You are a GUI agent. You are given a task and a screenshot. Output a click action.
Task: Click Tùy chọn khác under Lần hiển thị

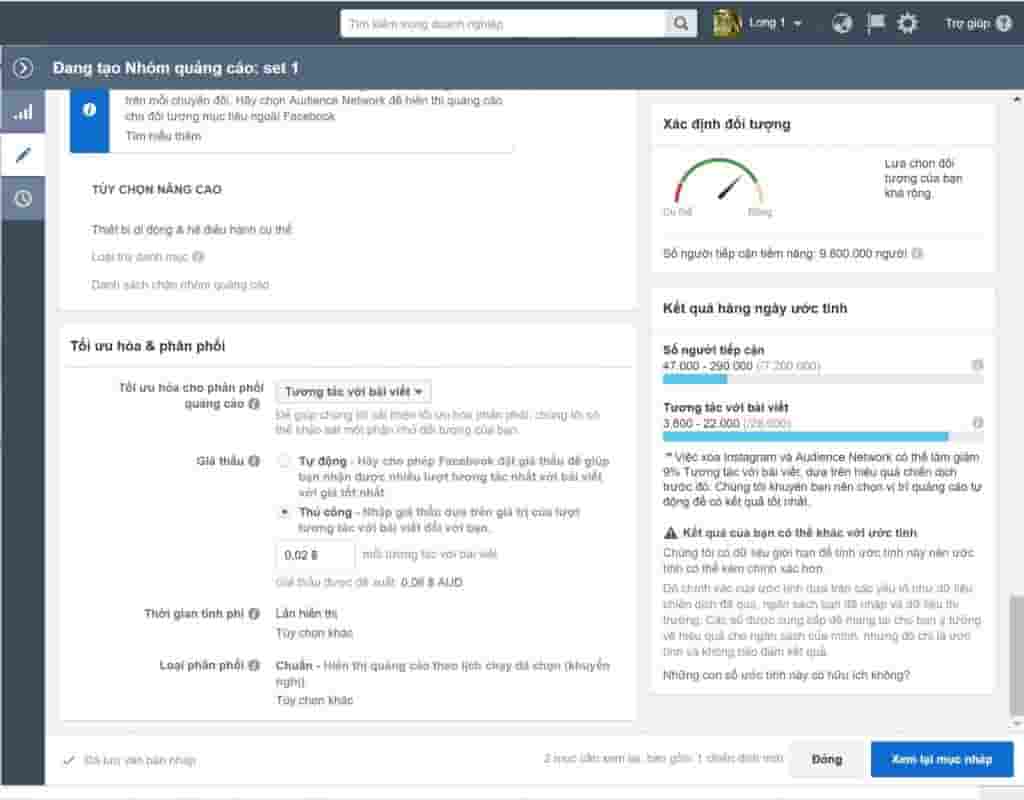314,633
